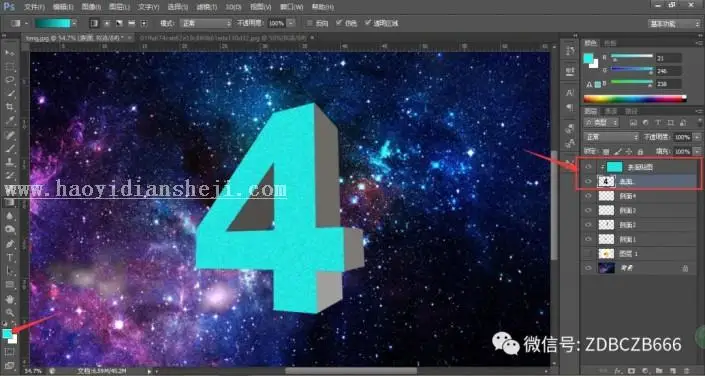Select the Healing Brush tool

(x=9, y=134)
